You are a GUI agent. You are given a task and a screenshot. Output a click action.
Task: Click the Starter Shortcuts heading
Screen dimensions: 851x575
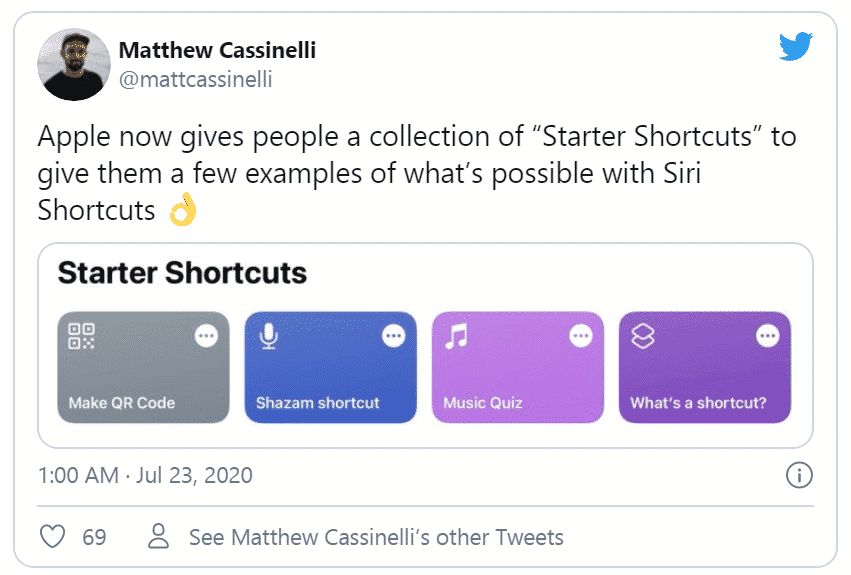tap(182, 273)
